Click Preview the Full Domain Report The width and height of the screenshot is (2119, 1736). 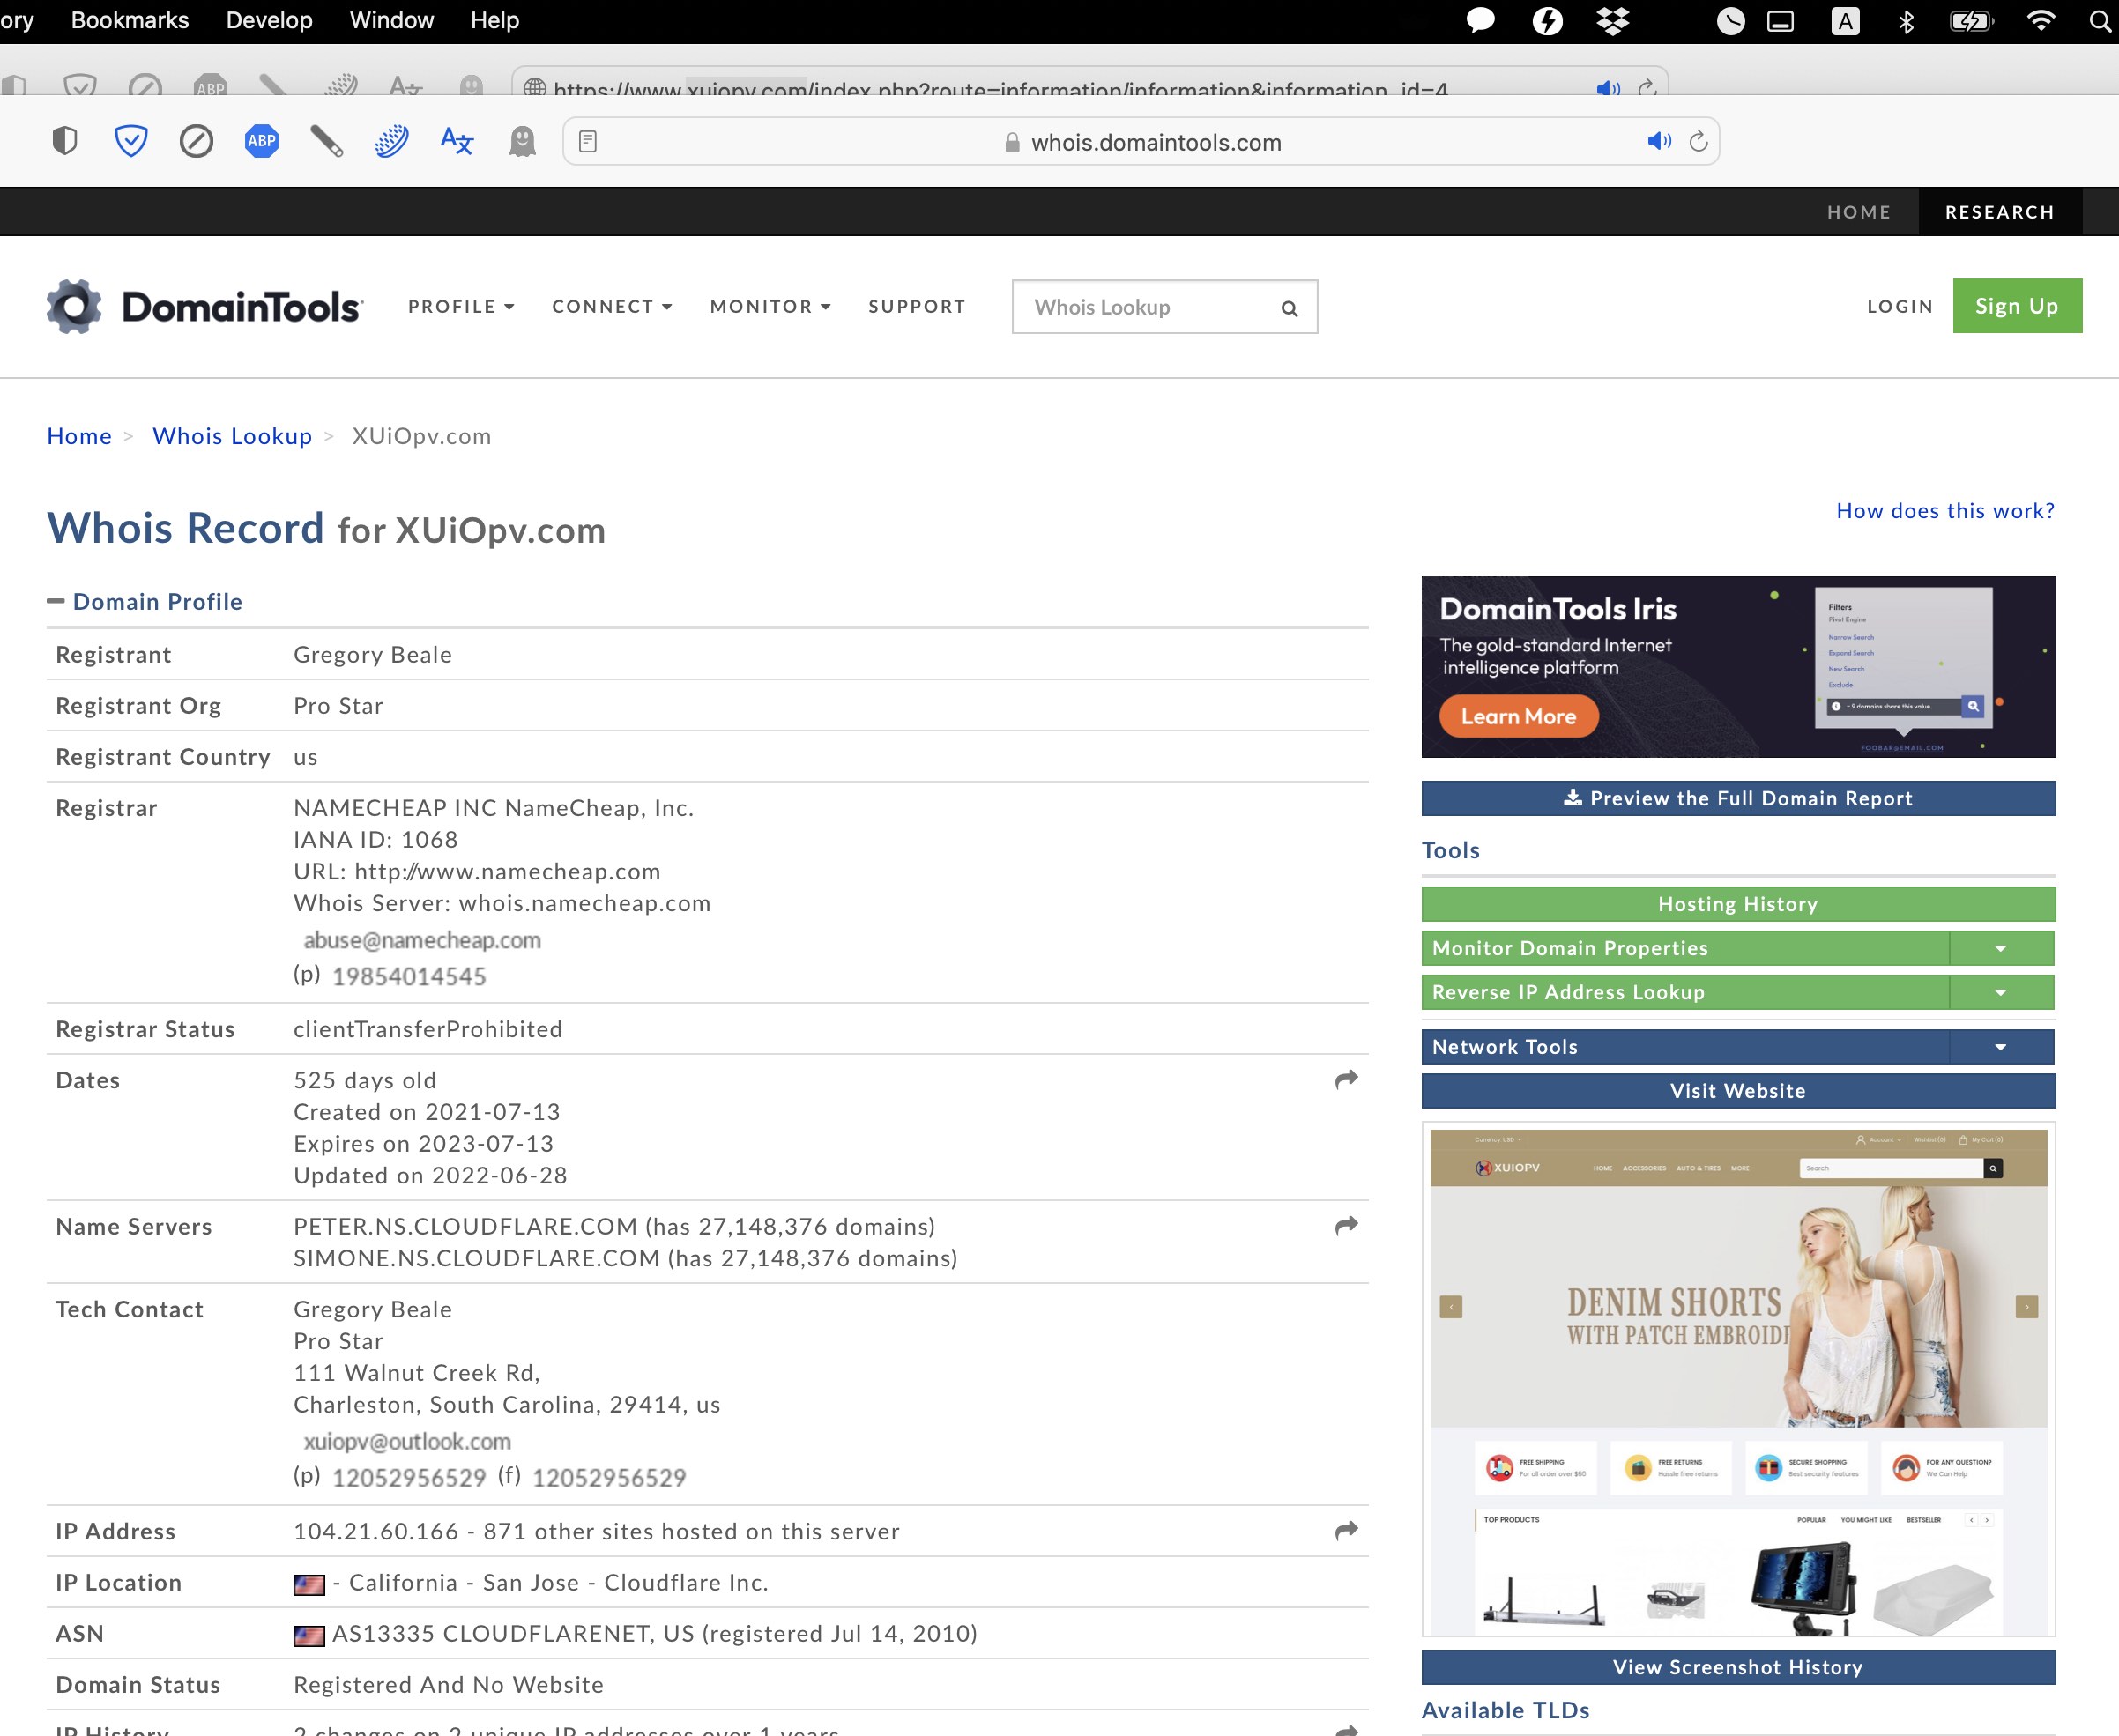1738,798
